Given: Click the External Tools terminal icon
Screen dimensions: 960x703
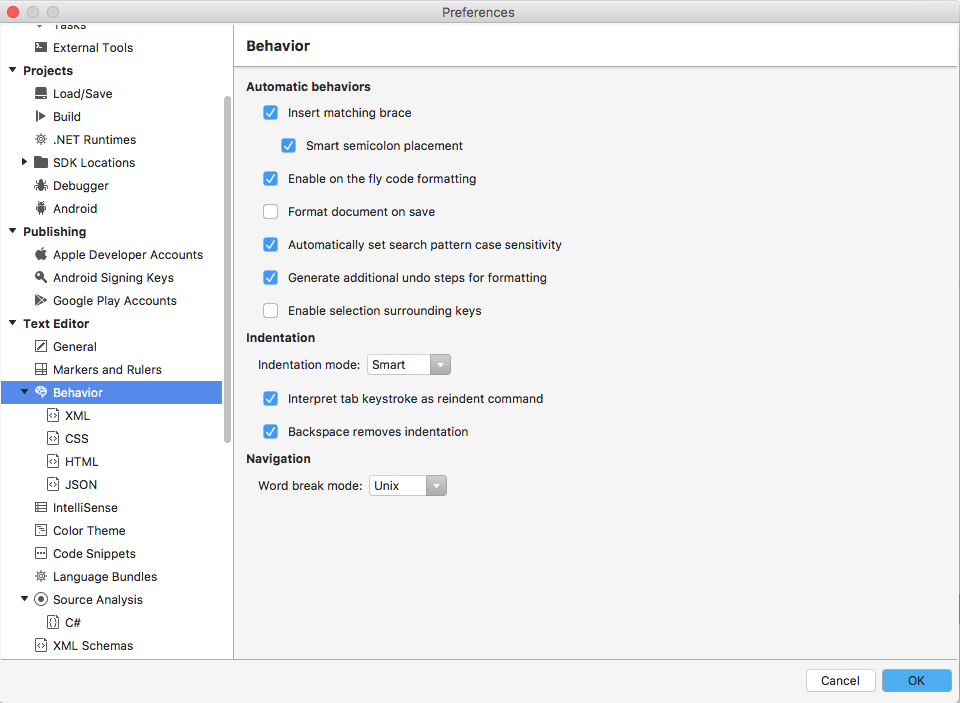Looking at the screenshot, I should 41,47.
